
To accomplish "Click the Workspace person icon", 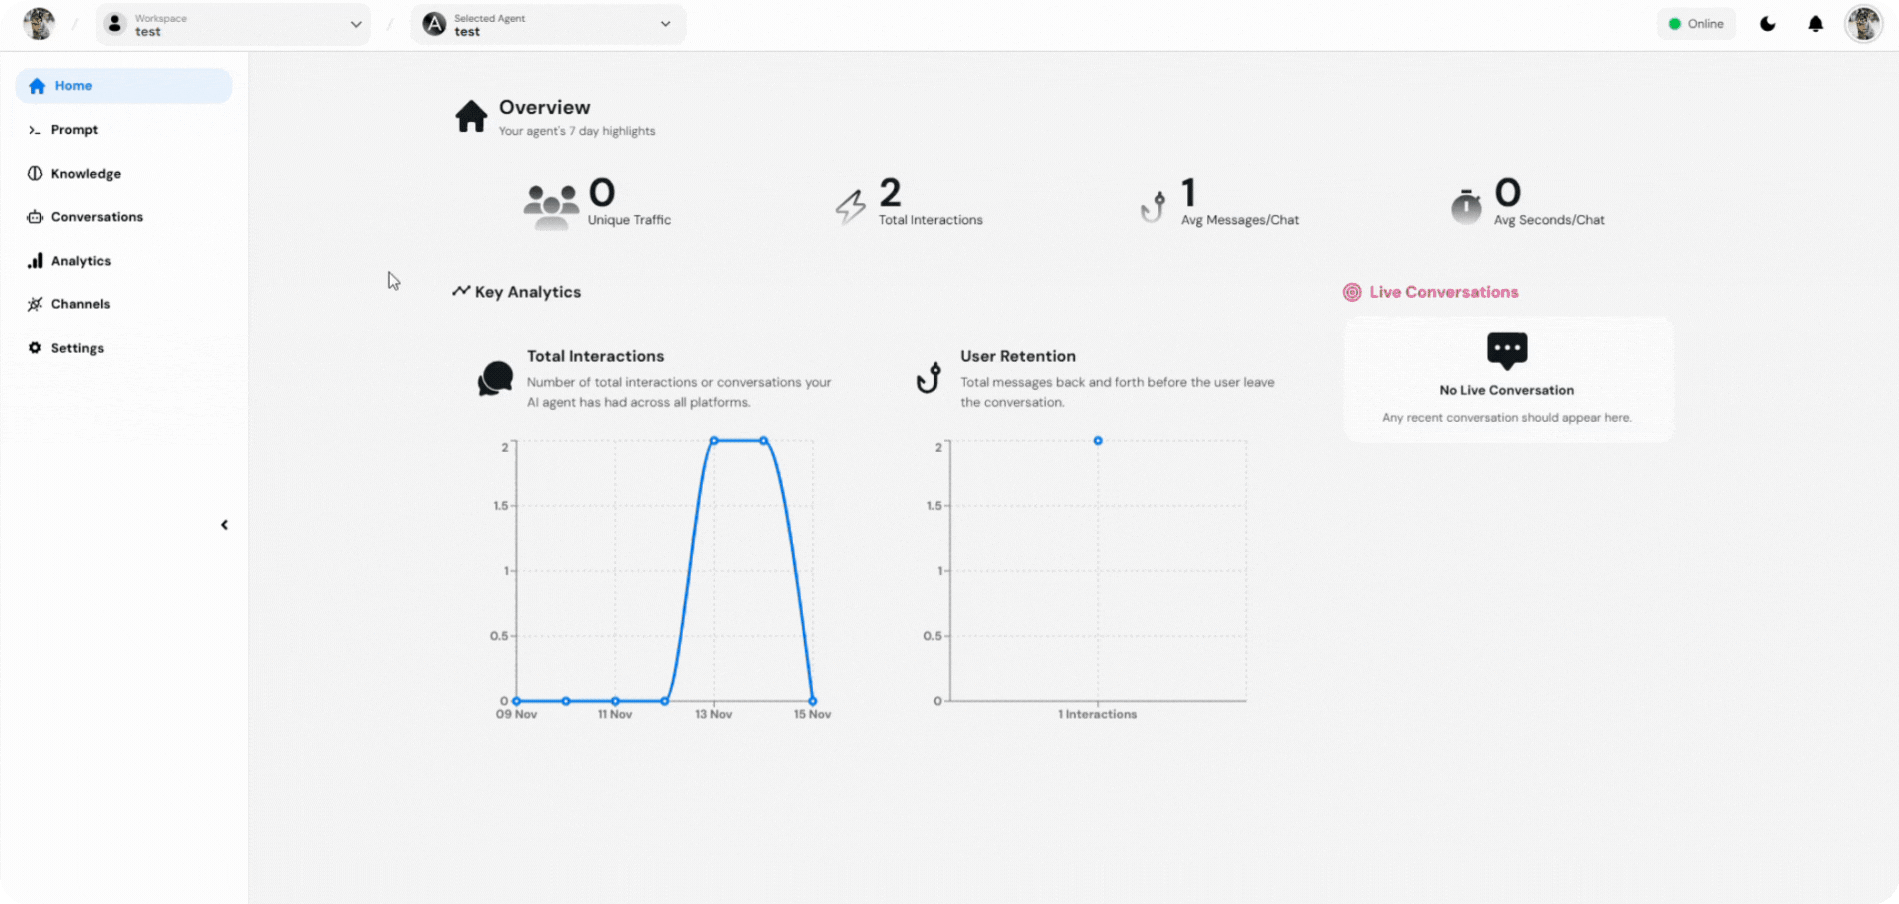I will 115,24.
